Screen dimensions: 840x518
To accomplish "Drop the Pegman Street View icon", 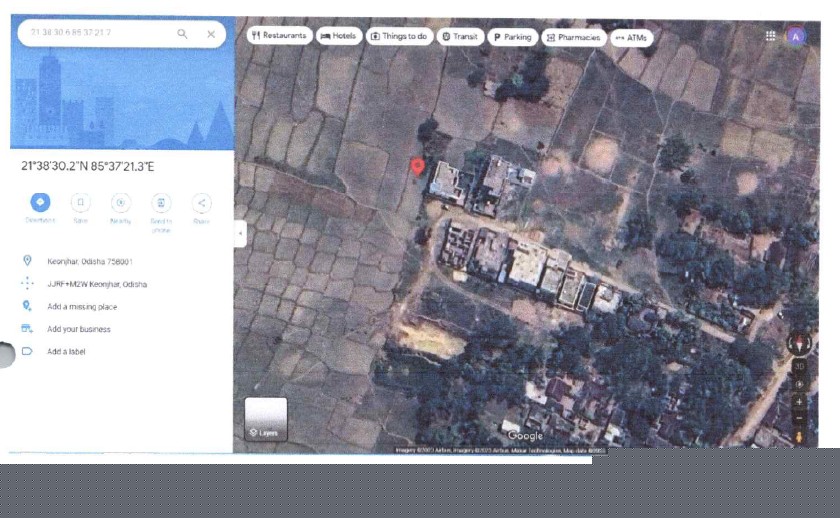I will [799, 436].
